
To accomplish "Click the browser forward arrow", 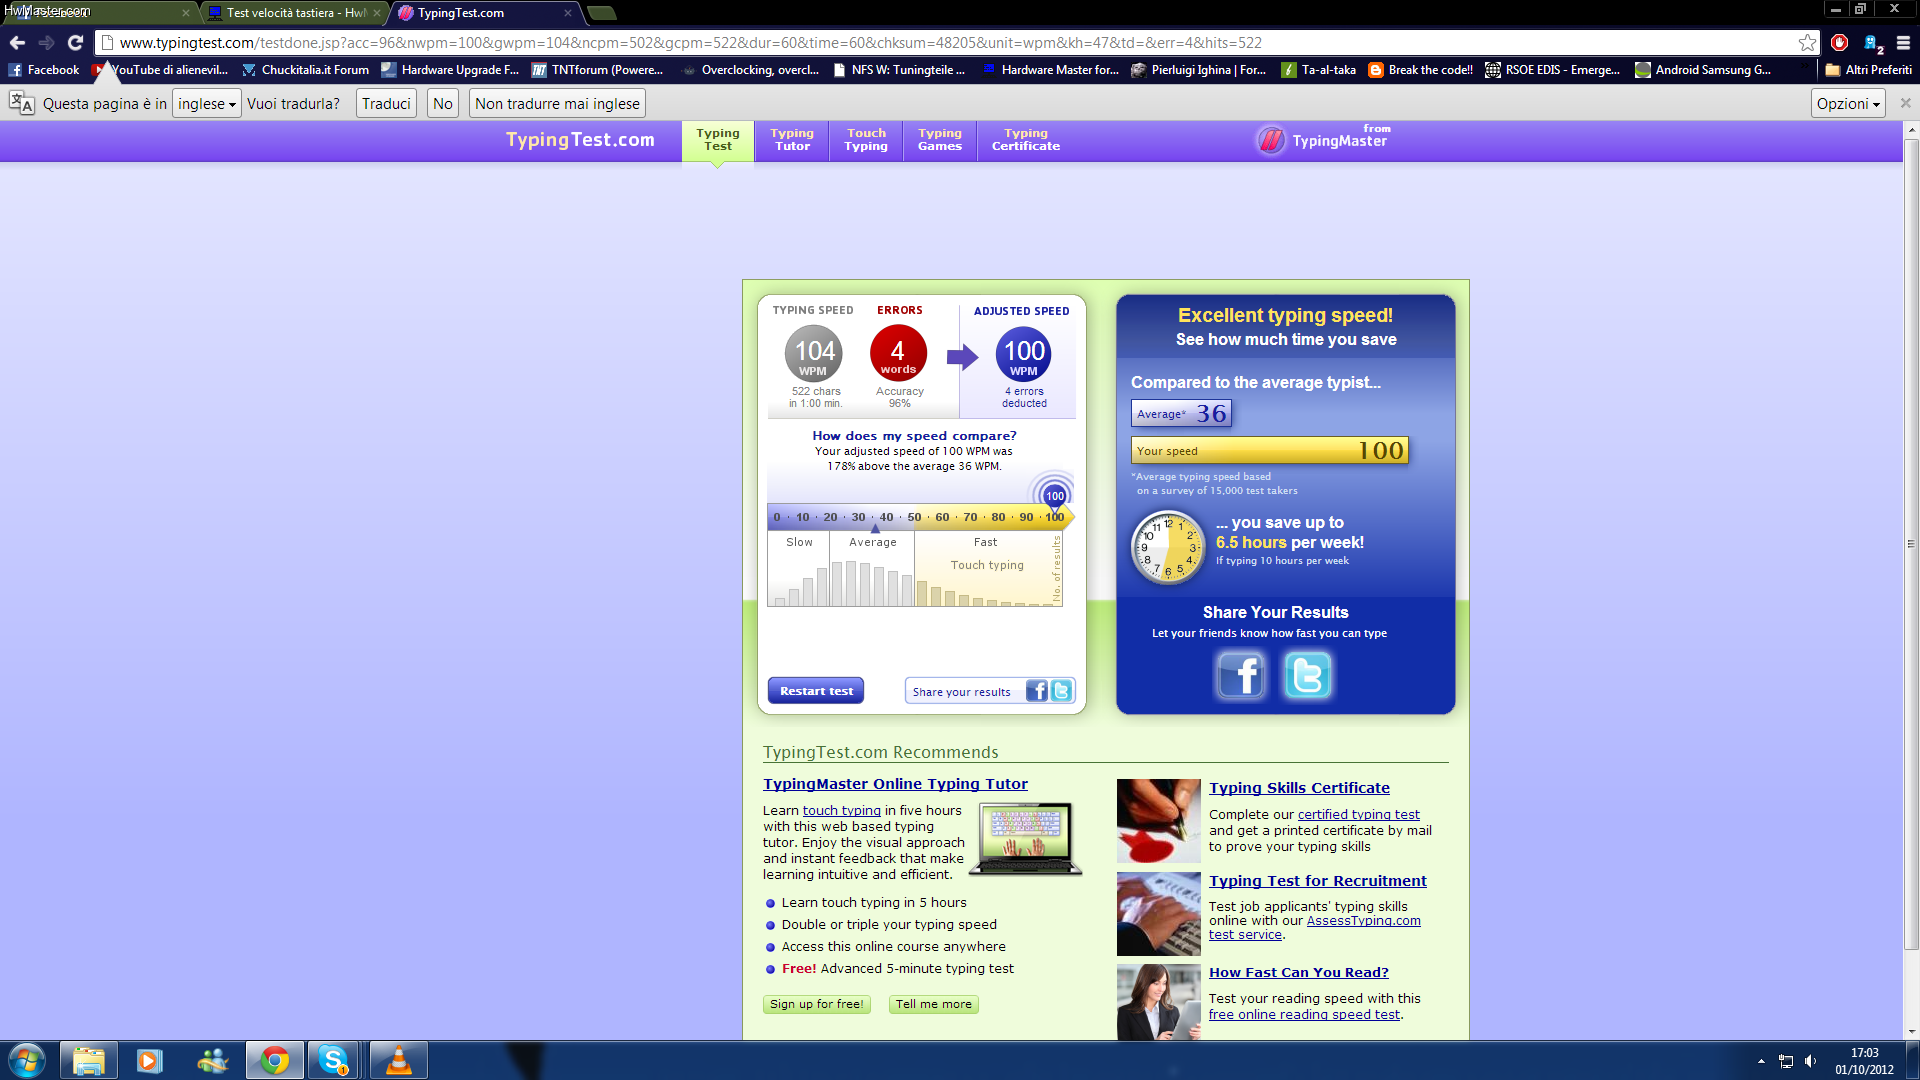I will click(x=46, y=42).
